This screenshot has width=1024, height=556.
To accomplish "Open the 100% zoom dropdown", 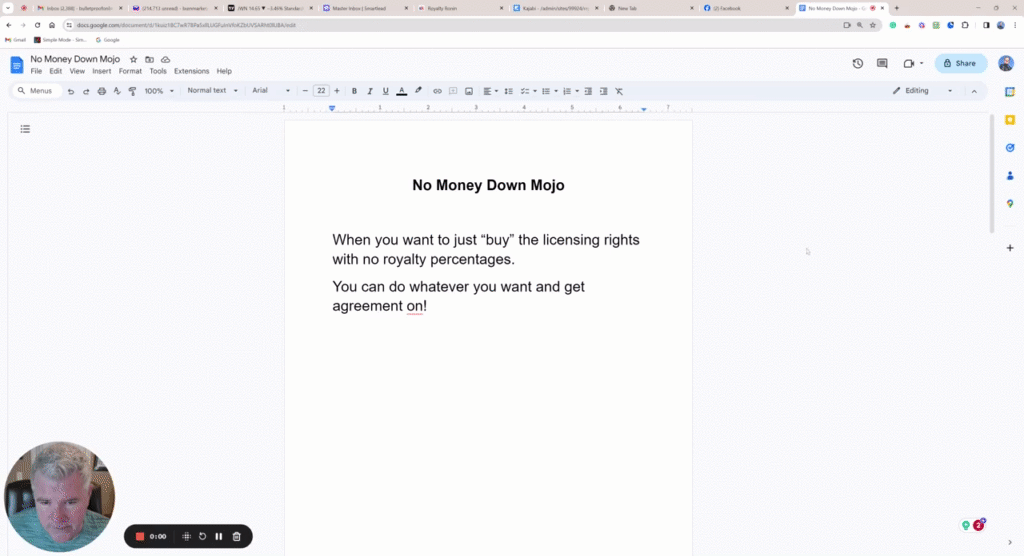I will 159,91.
